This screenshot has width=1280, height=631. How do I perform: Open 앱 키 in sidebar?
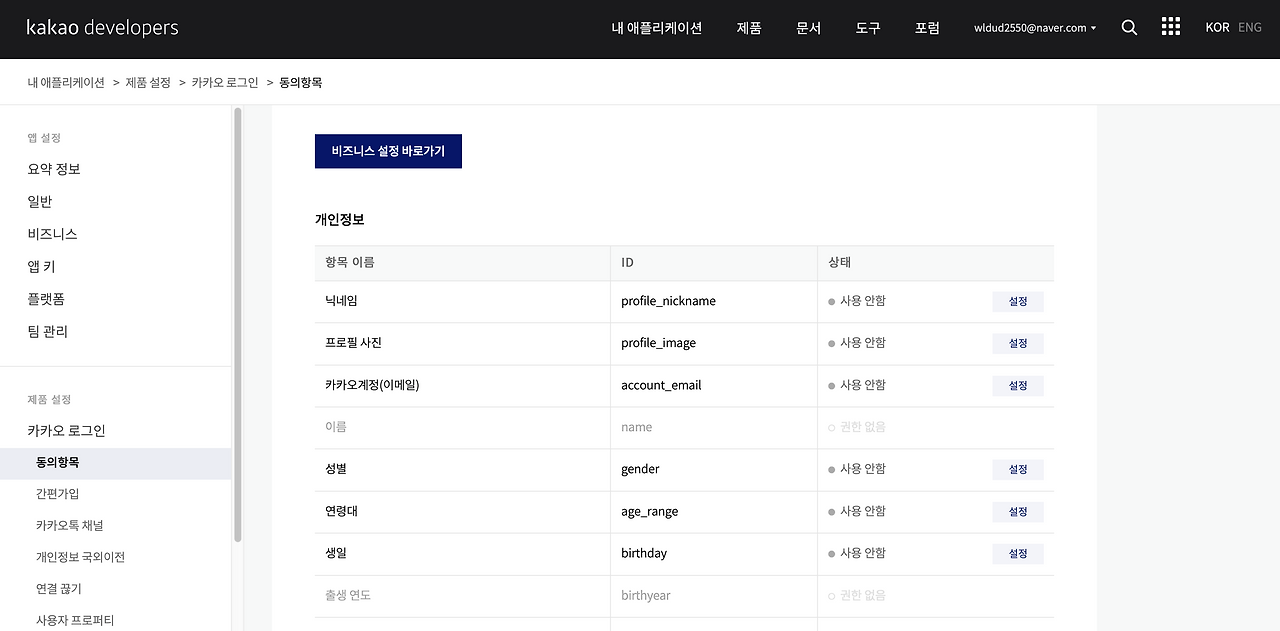pyautogui.click(x=41, y=266)
